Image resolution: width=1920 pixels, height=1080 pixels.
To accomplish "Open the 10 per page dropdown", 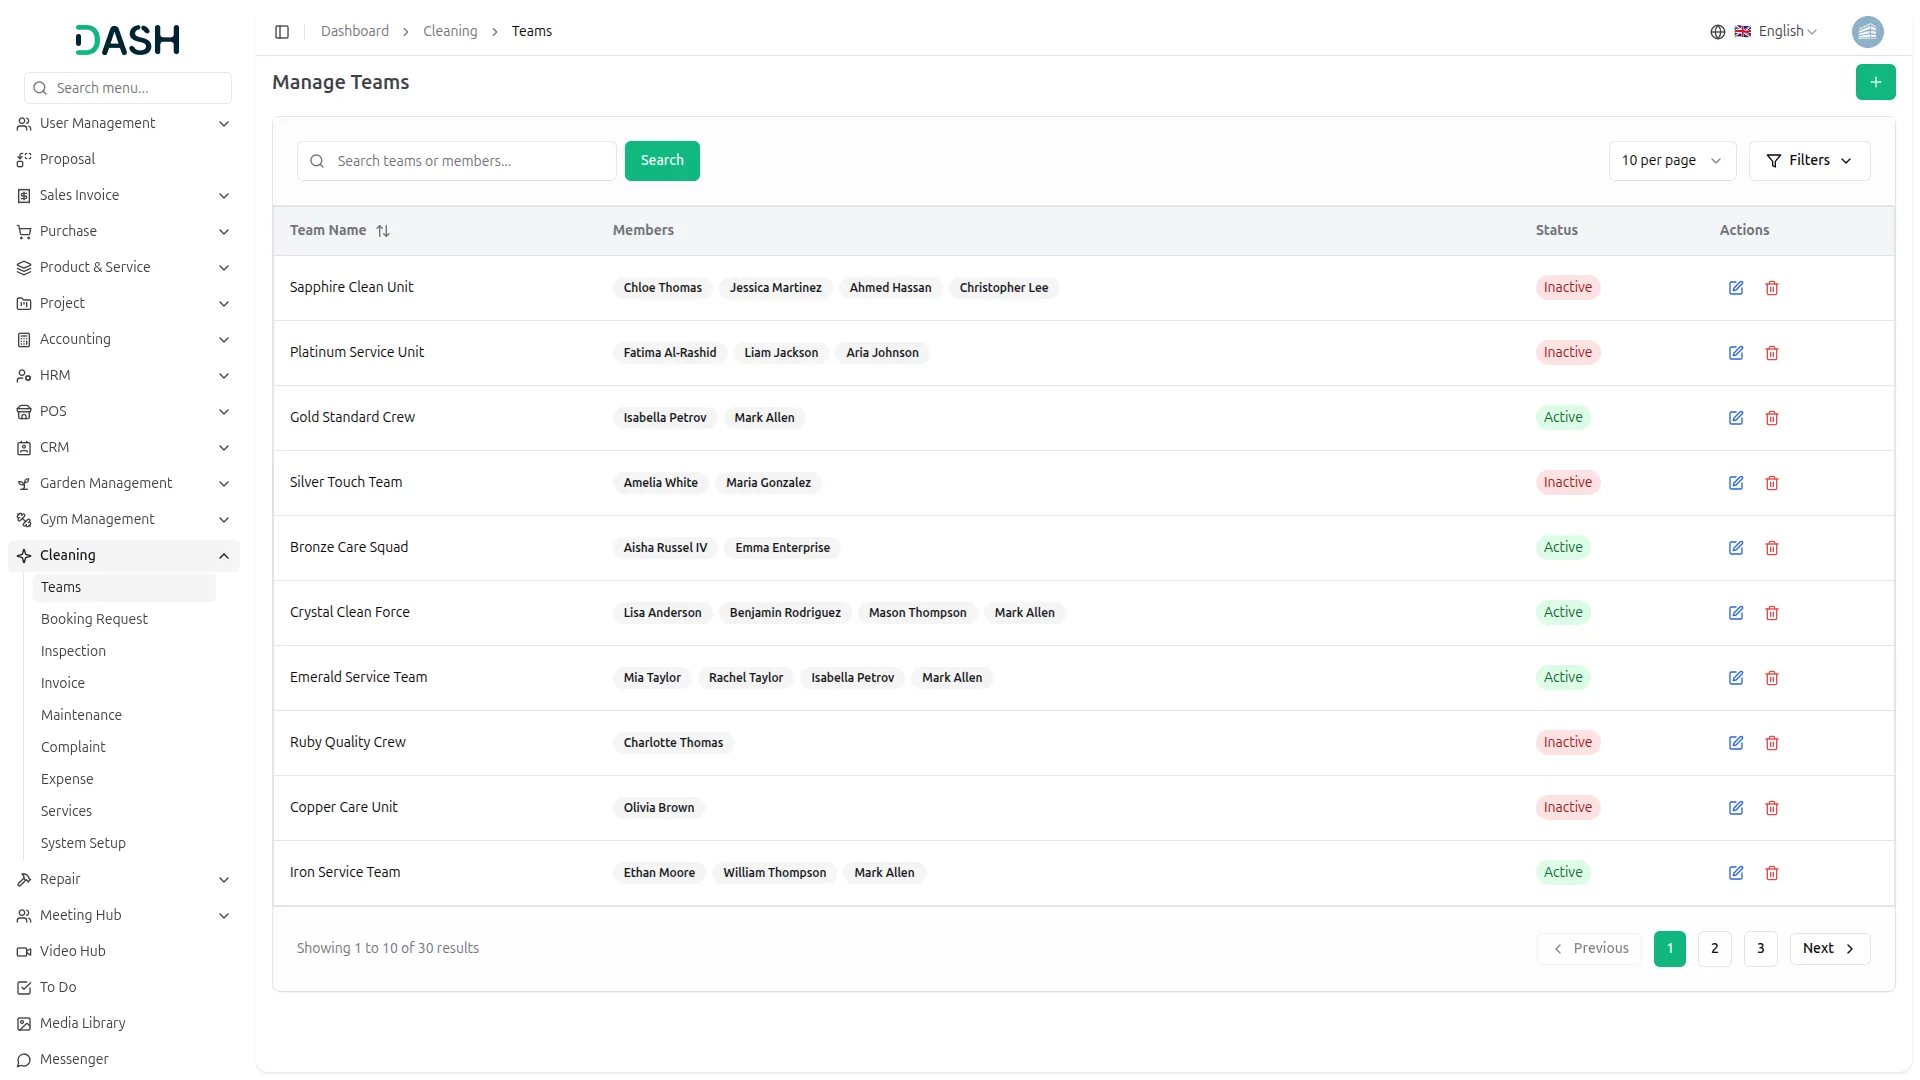I will click(x=1671, y=161).
